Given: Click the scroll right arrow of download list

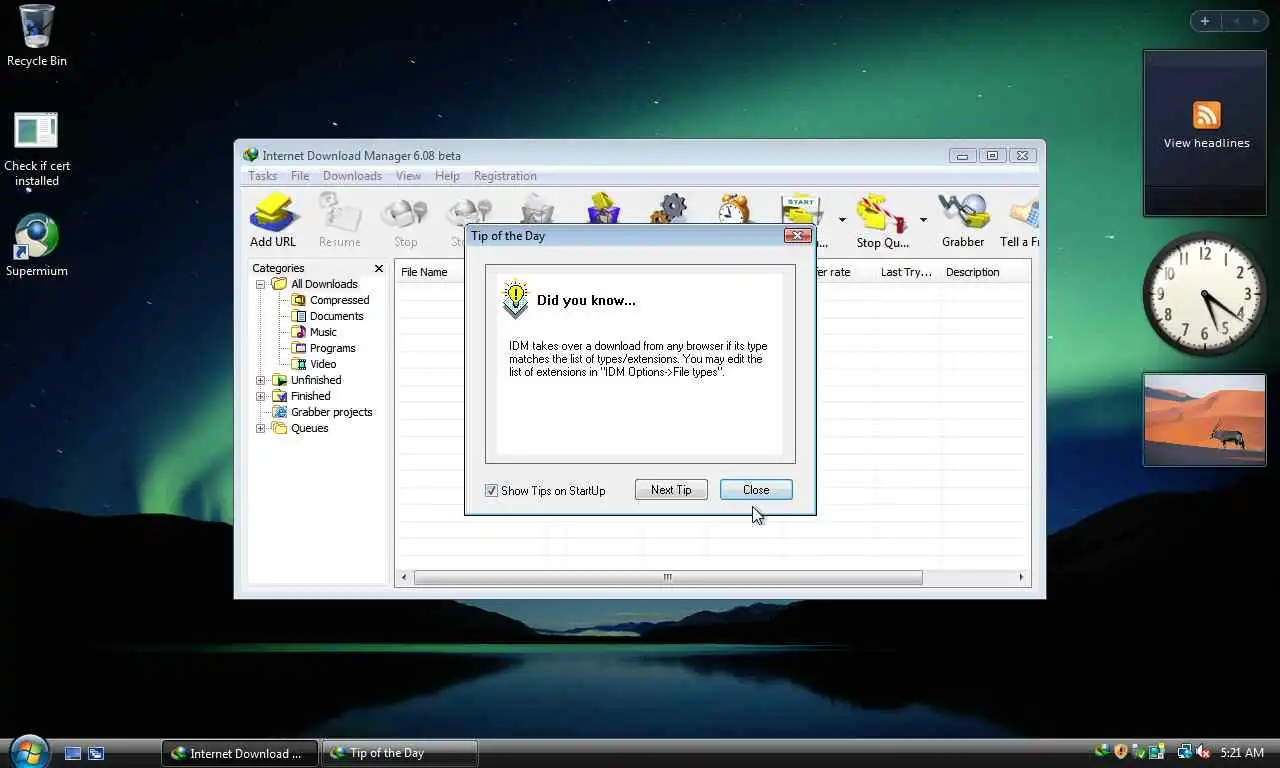Looking at the screenshot, I should [1021, 577].
